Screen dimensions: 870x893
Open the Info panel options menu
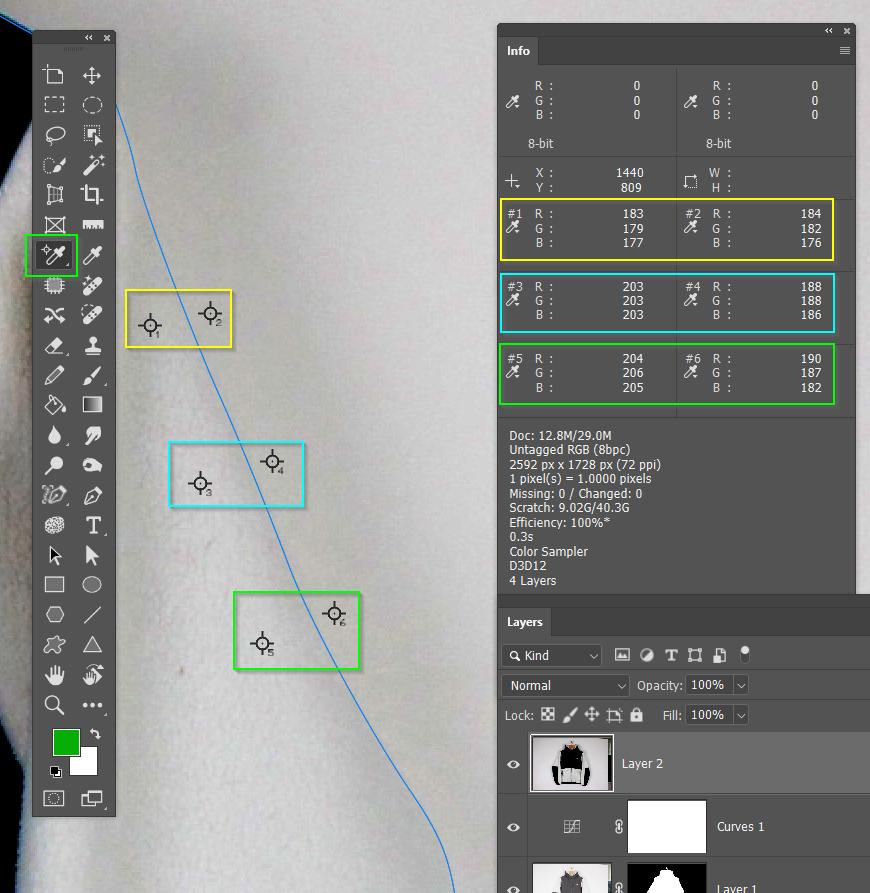point(846,50)
